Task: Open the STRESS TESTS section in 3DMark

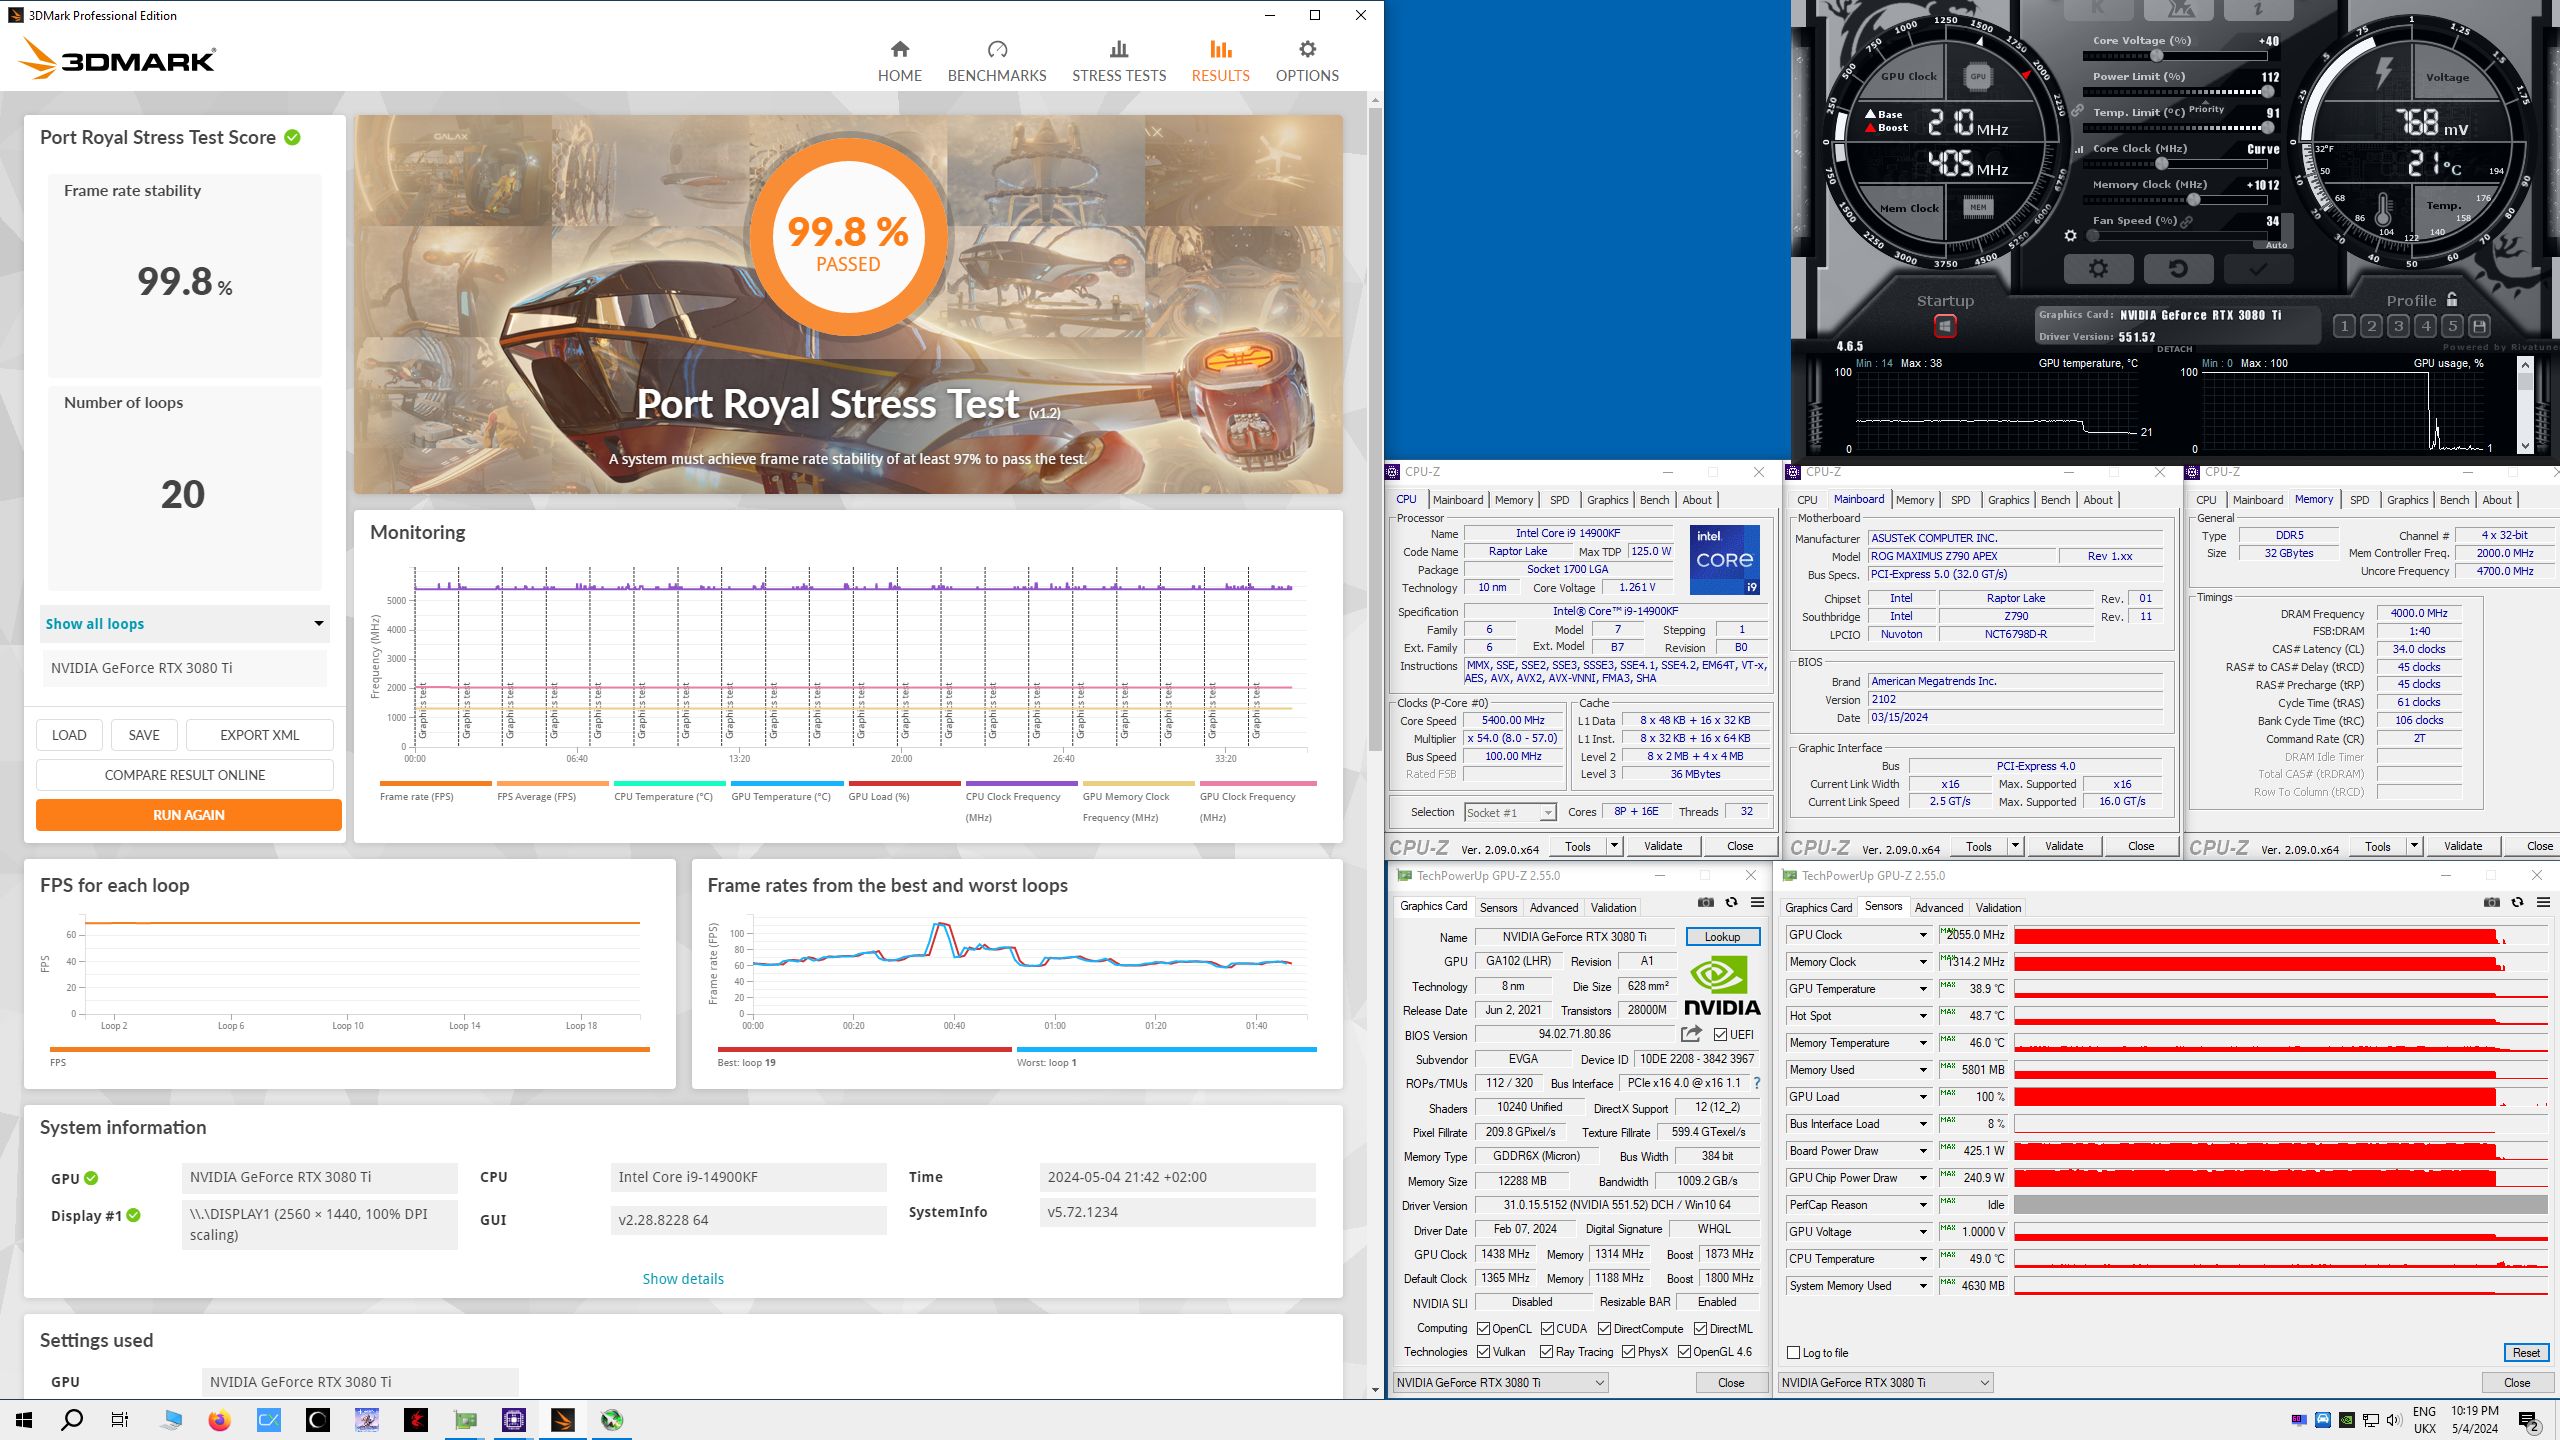Action: [1119, 62]
